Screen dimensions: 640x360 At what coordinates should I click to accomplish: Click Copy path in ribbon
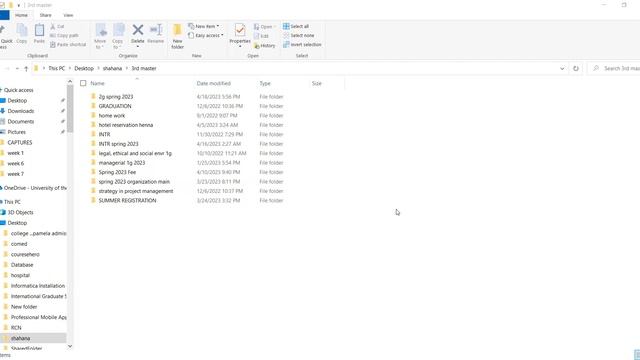[x=64, y=36]
